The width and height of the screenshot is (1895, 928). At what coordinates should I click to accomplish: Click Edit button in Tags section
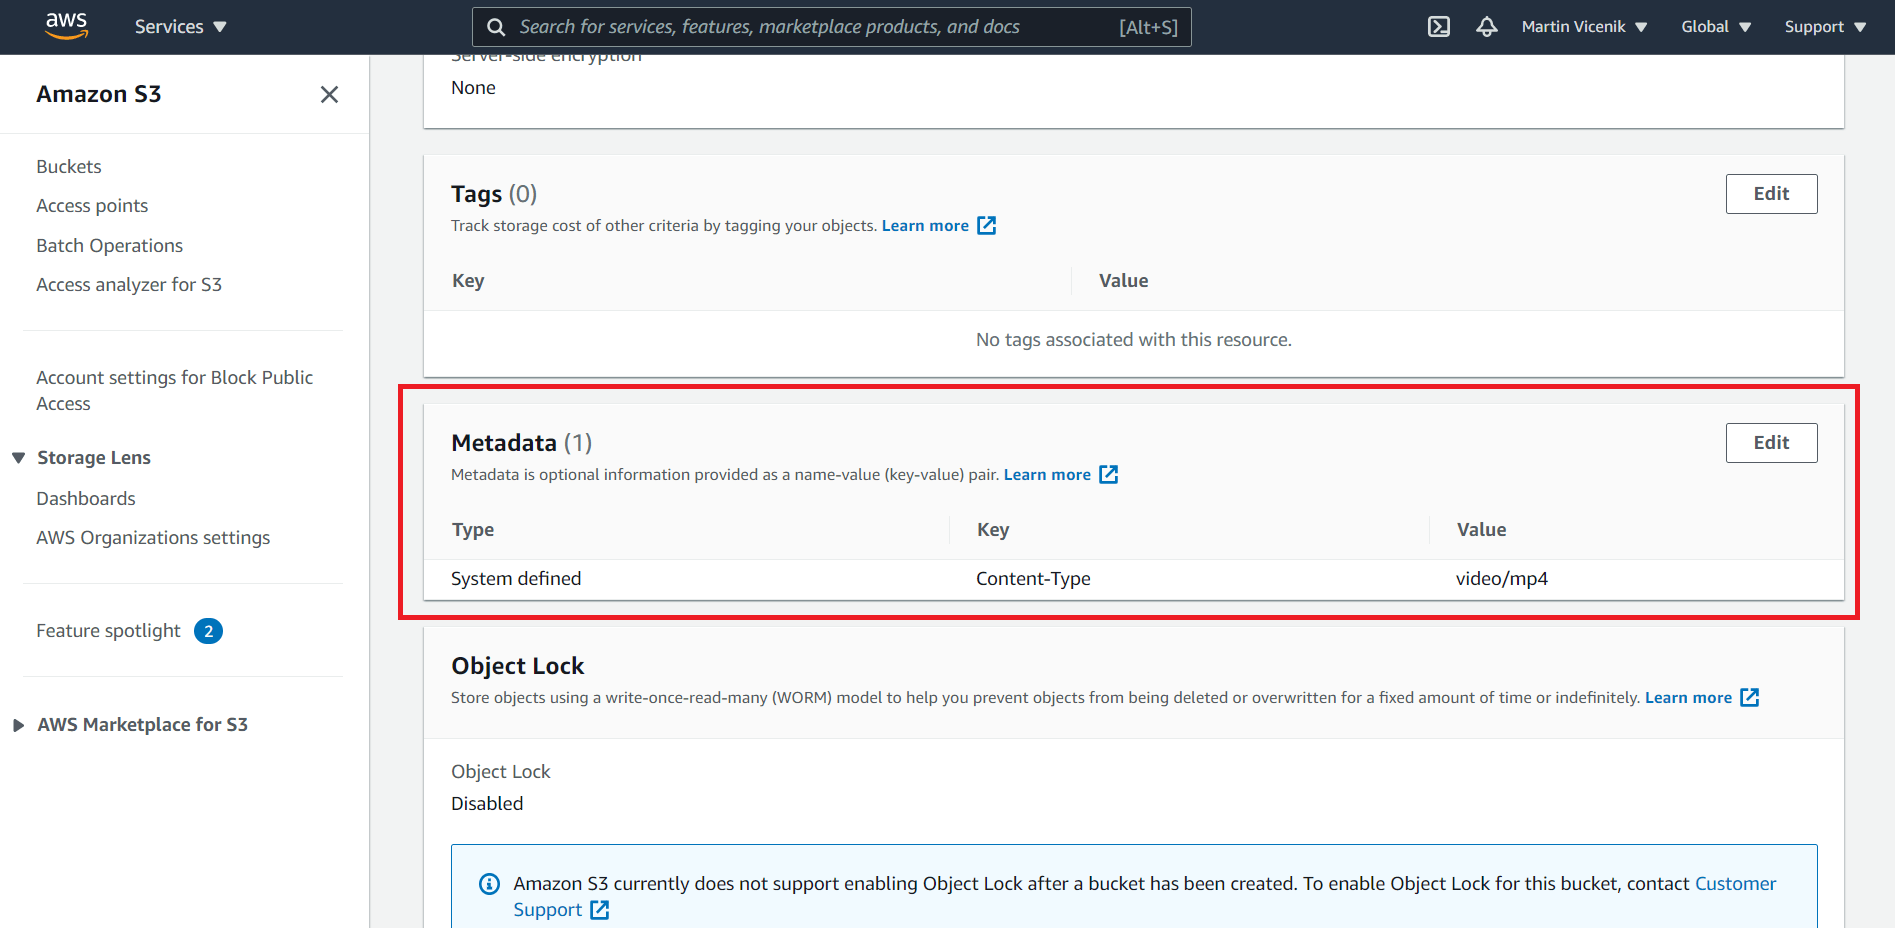(x=1771, y=194)
